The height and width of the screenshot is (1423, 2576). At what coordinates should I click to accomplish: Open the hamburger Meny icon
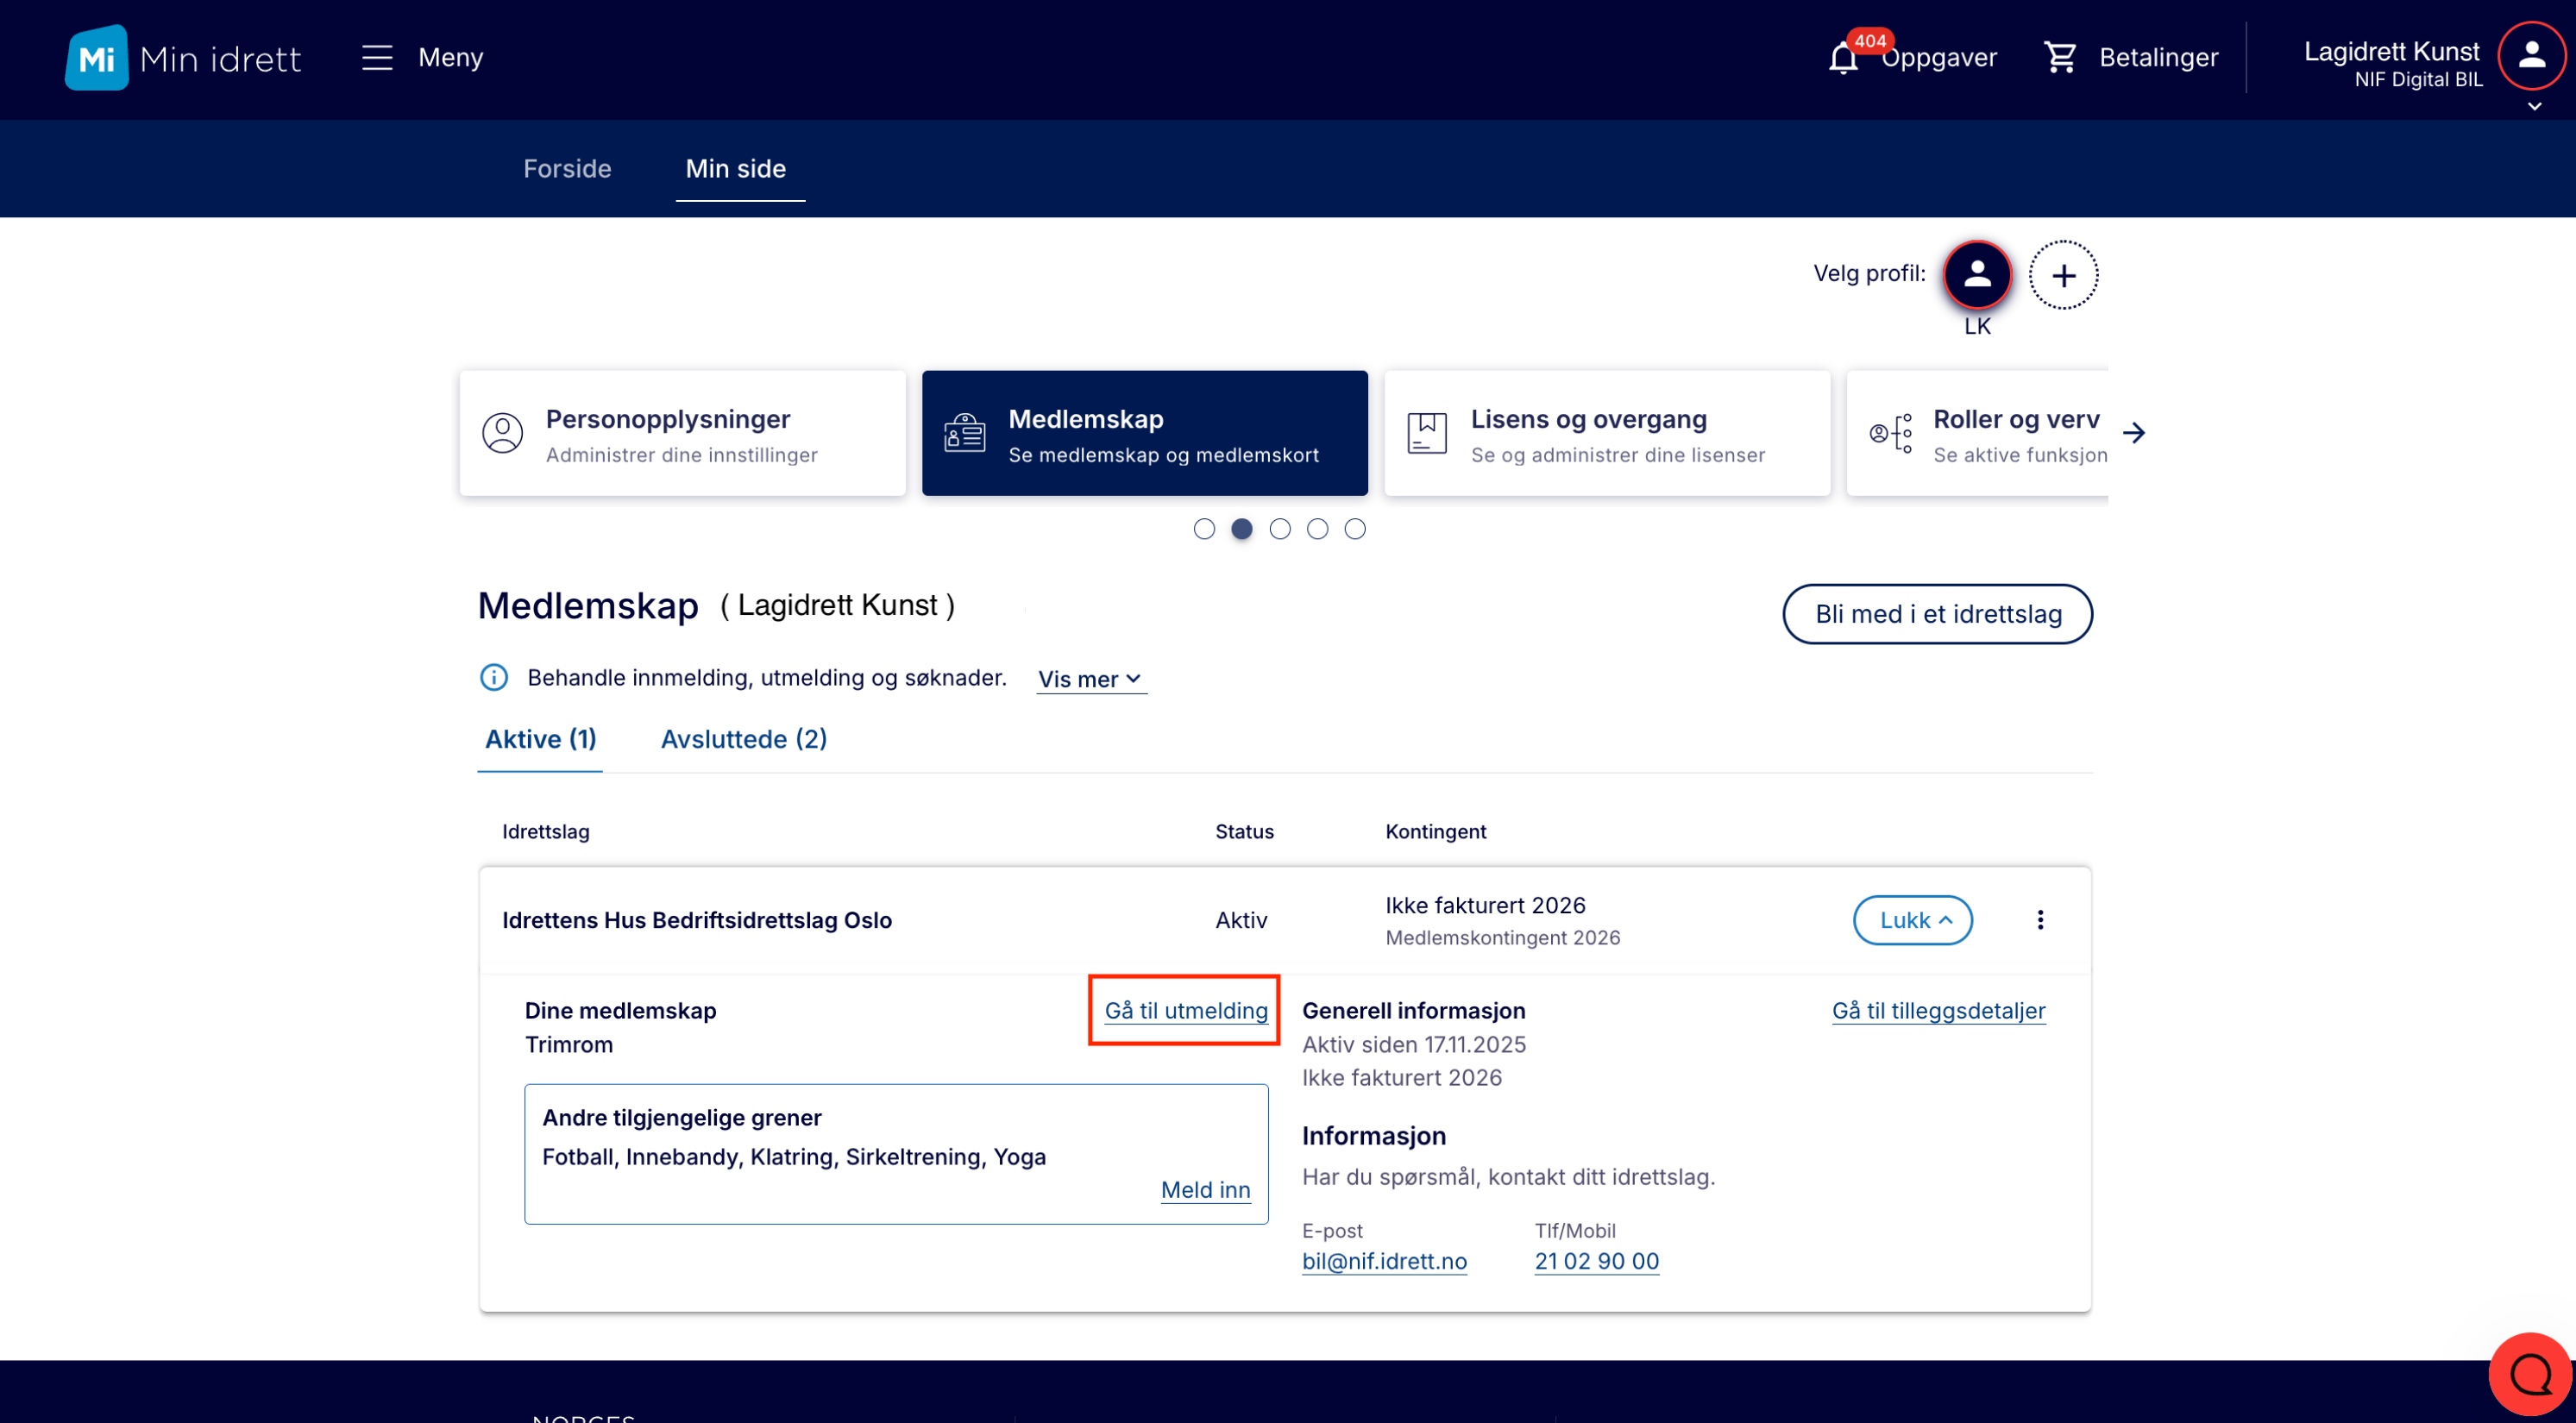[377, 58]
